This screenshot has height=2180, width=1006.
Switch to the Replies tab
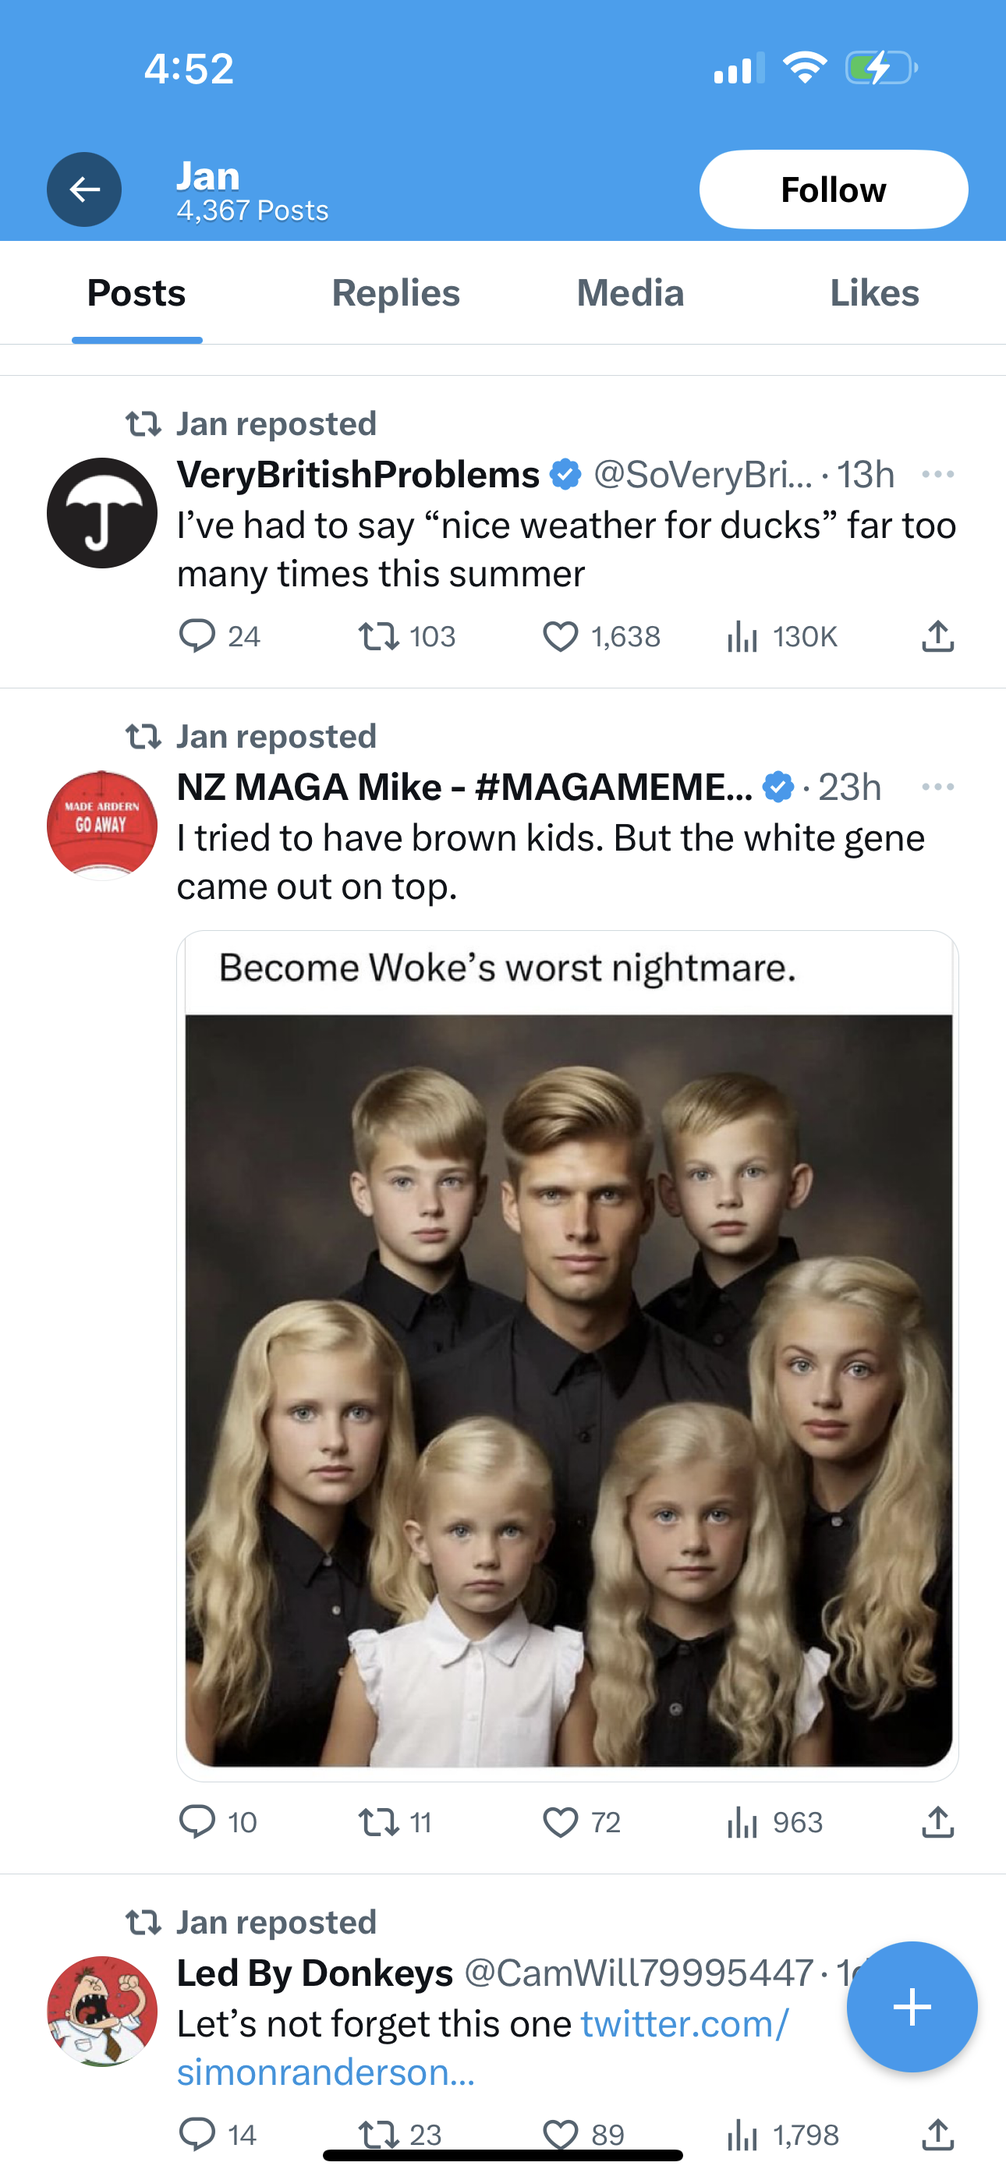[395, 293]
